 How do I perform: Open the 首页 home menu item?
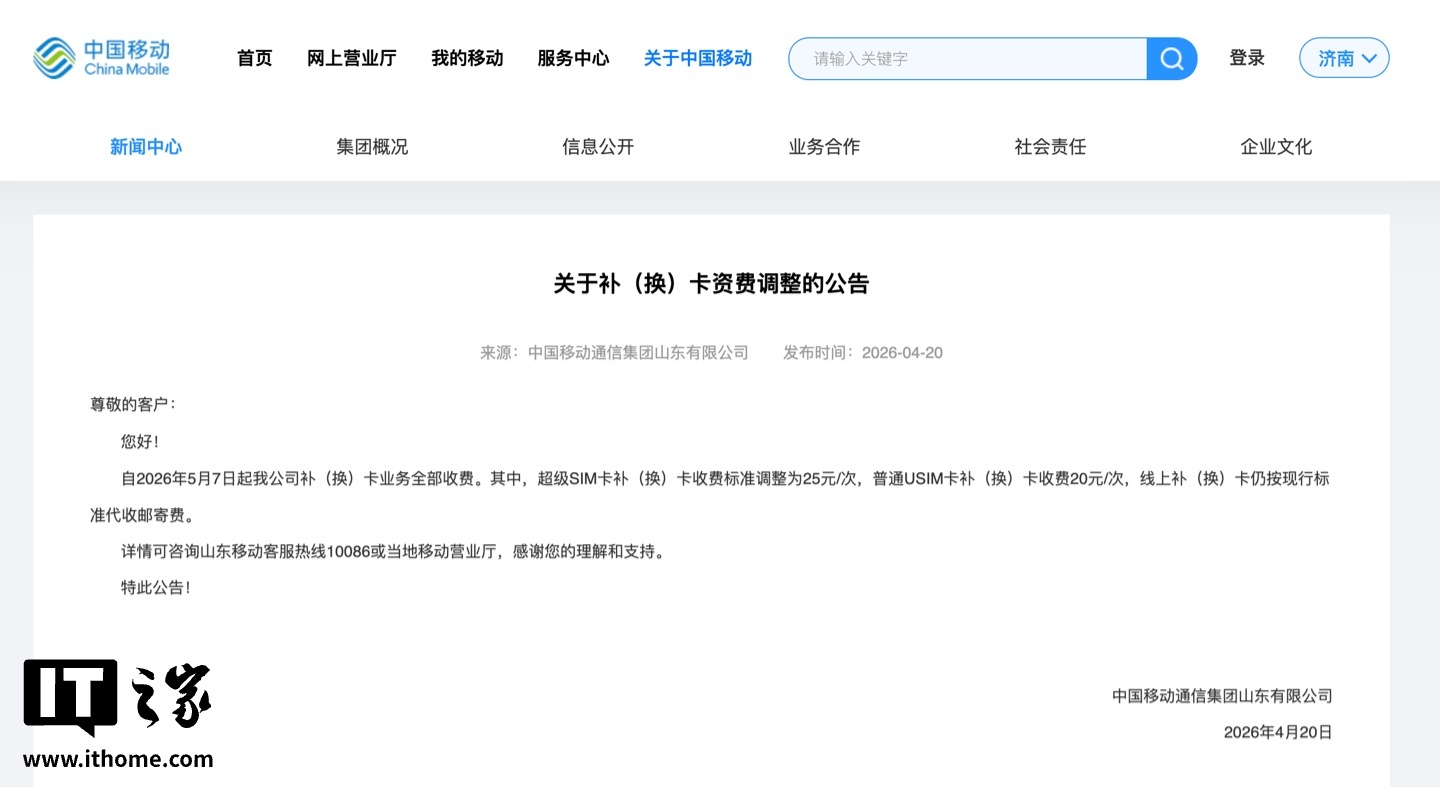pos(254,59)
